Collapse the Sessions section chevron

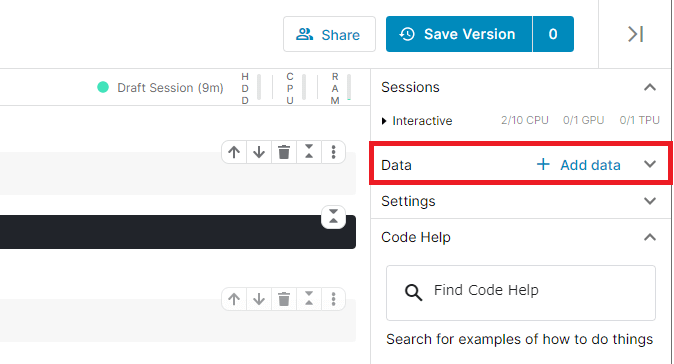(x=650, y=88)
